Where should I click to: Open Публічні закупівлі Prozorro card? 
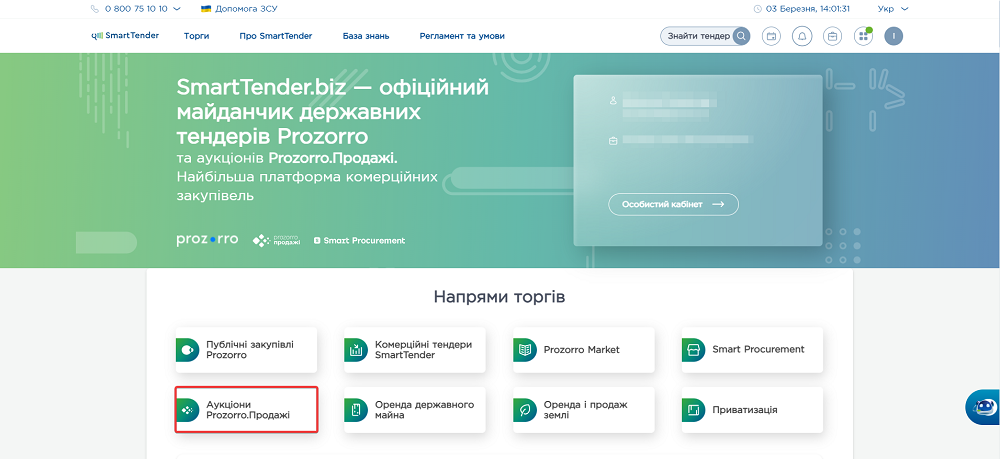246,350
